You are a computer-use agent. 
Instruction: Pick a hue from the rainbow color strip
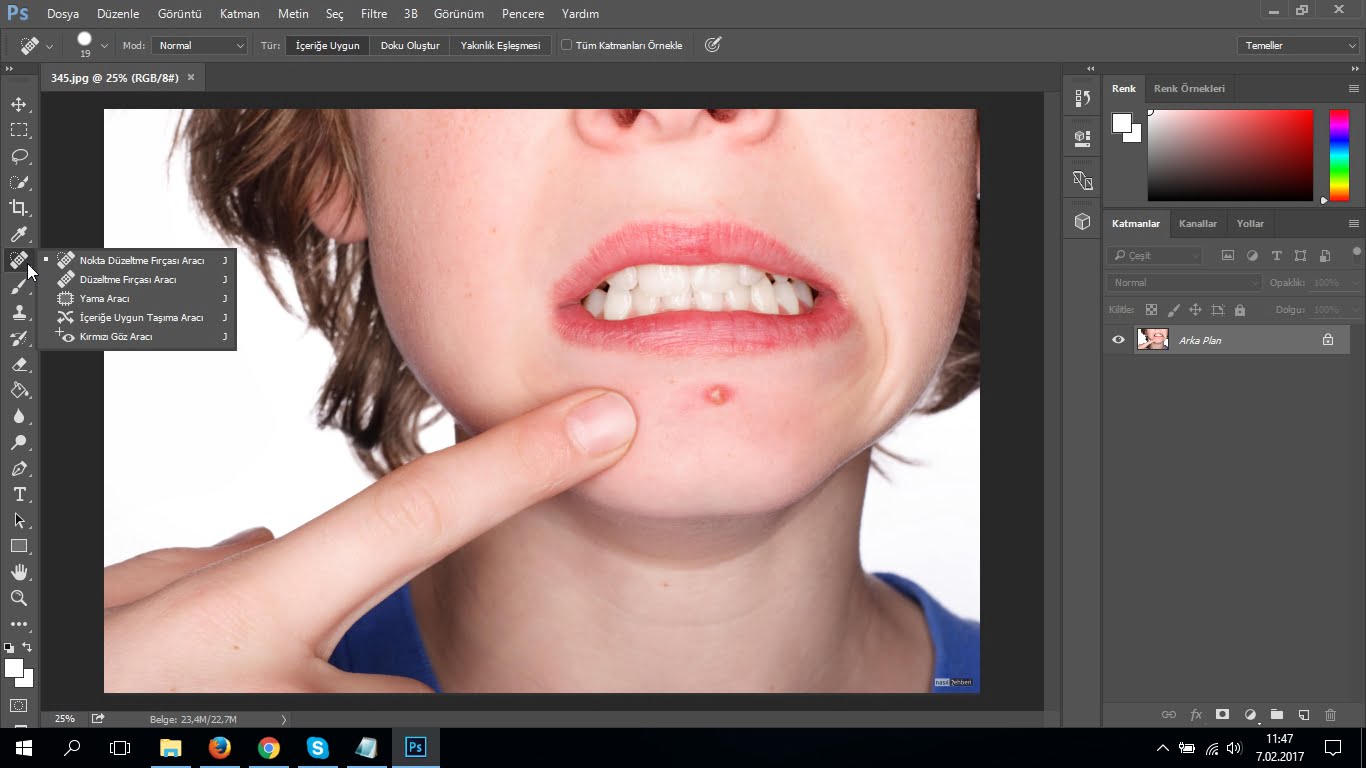[1337, 155]
